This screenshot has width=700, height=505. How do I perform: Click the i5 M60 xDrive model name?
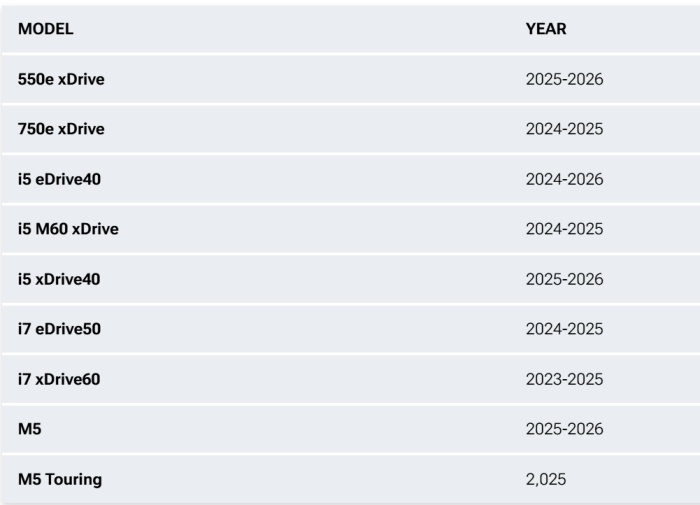click(68, 229)
